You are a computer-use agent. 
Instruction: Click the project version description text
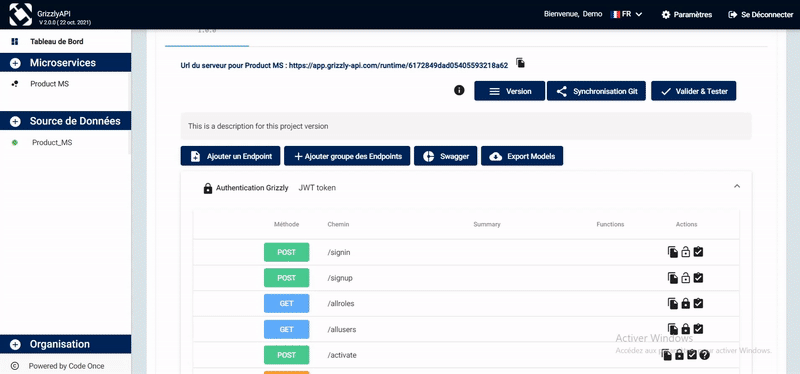[x=258, y=126]
